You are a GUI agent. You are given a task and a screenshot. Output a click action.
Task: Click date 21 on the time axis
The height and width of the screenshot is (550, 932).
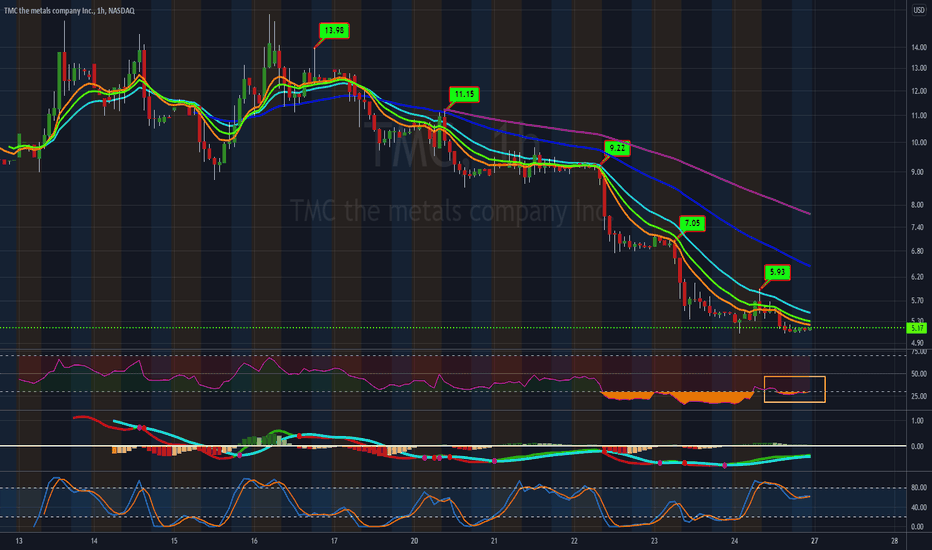click(x=494, y=541)
